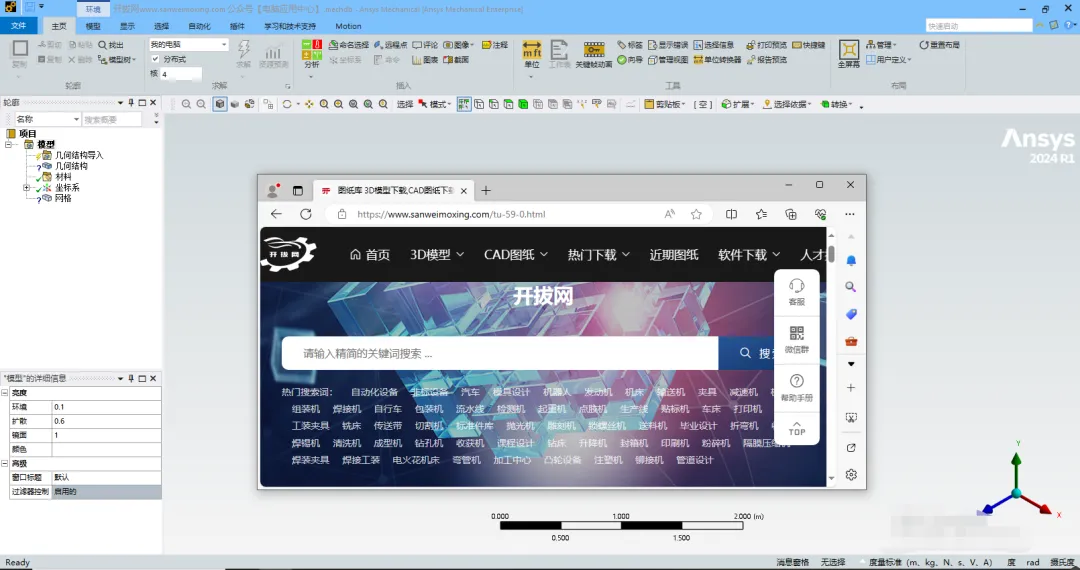The width and height of the screenshot is (1080, 570).
Task: Click the browser sidebar settings gear
Action: (851, 475)
